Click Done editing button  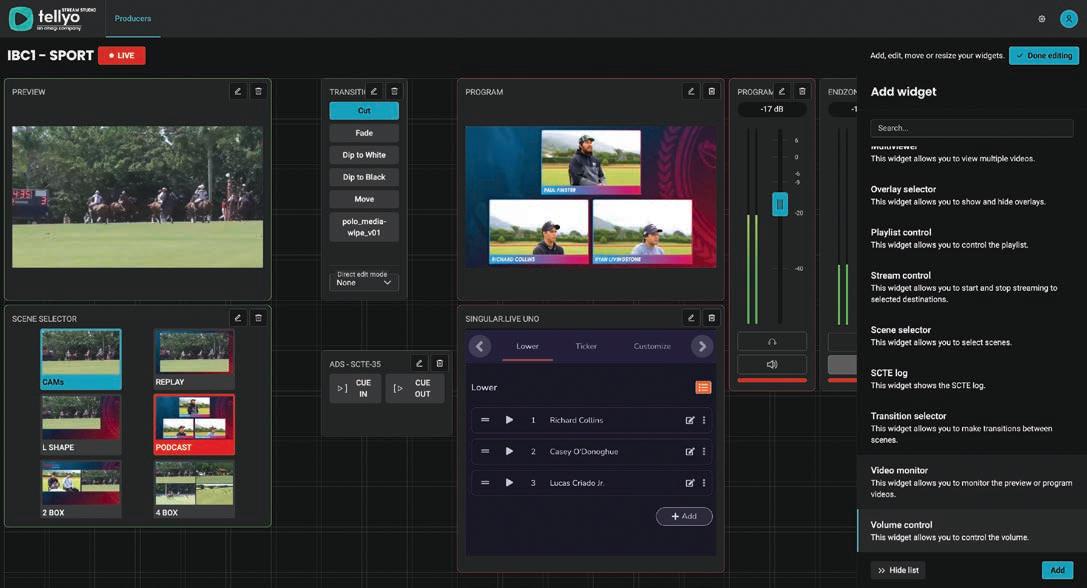click(1043, 55)
